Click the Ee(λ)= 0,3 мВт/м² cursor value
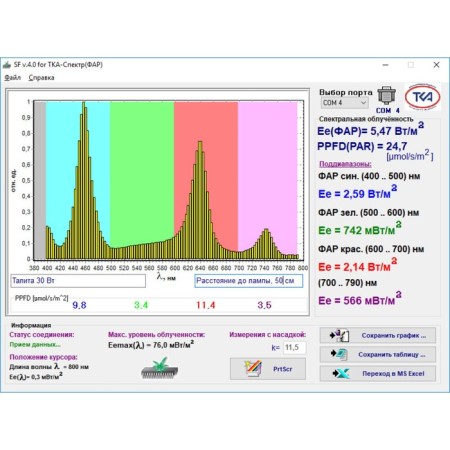This screenshot has height=450, width=450. tap(36, 377)
